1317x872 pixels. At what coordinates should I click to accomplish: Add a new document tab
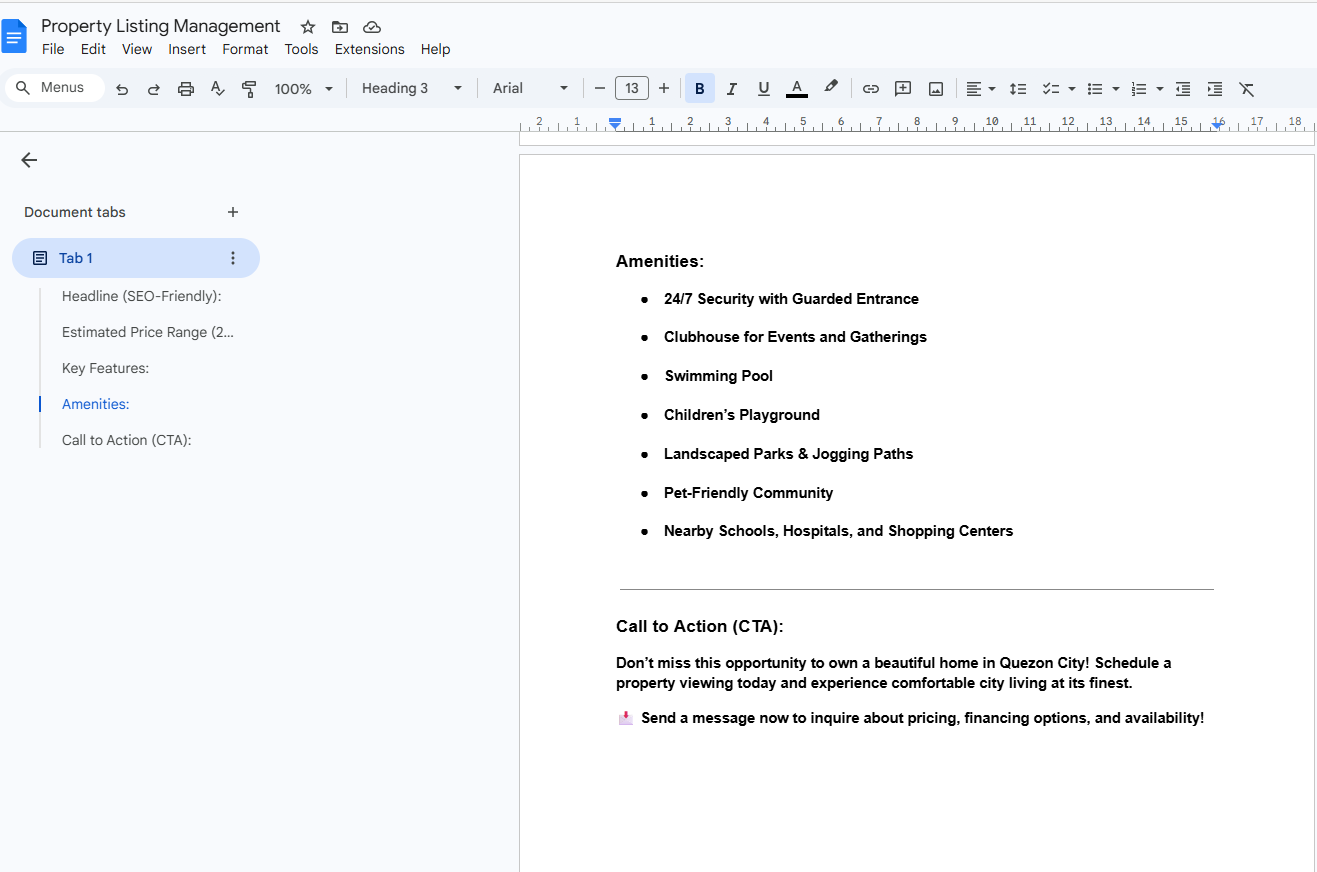[x=233, y=212]
